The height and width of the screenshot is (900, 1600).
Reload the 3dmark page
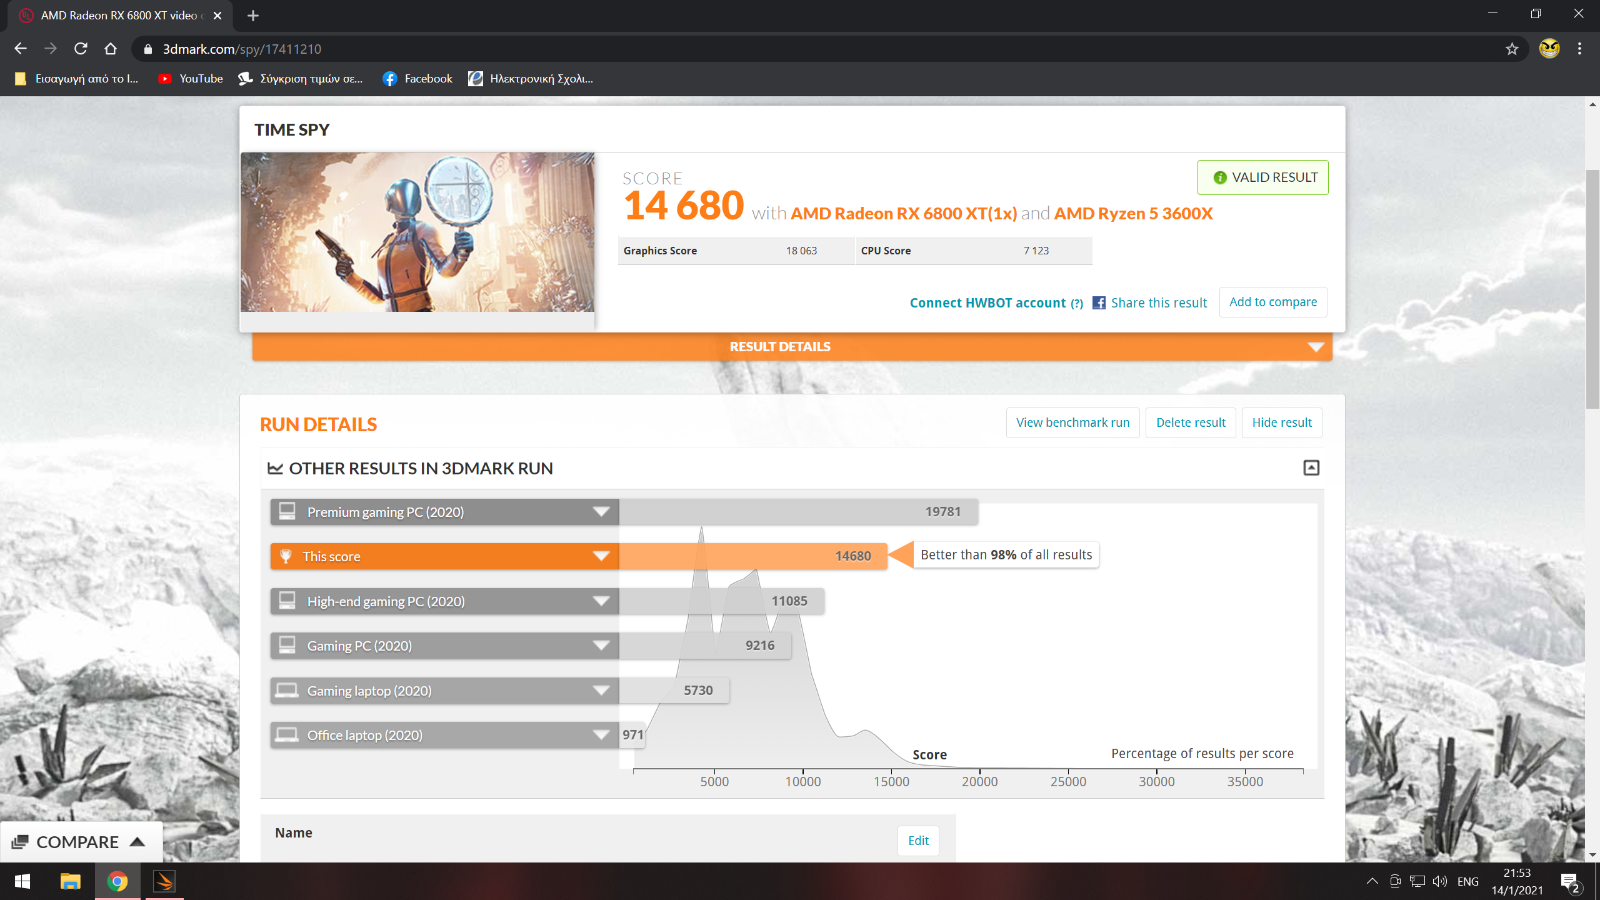(x=81, y=48)
